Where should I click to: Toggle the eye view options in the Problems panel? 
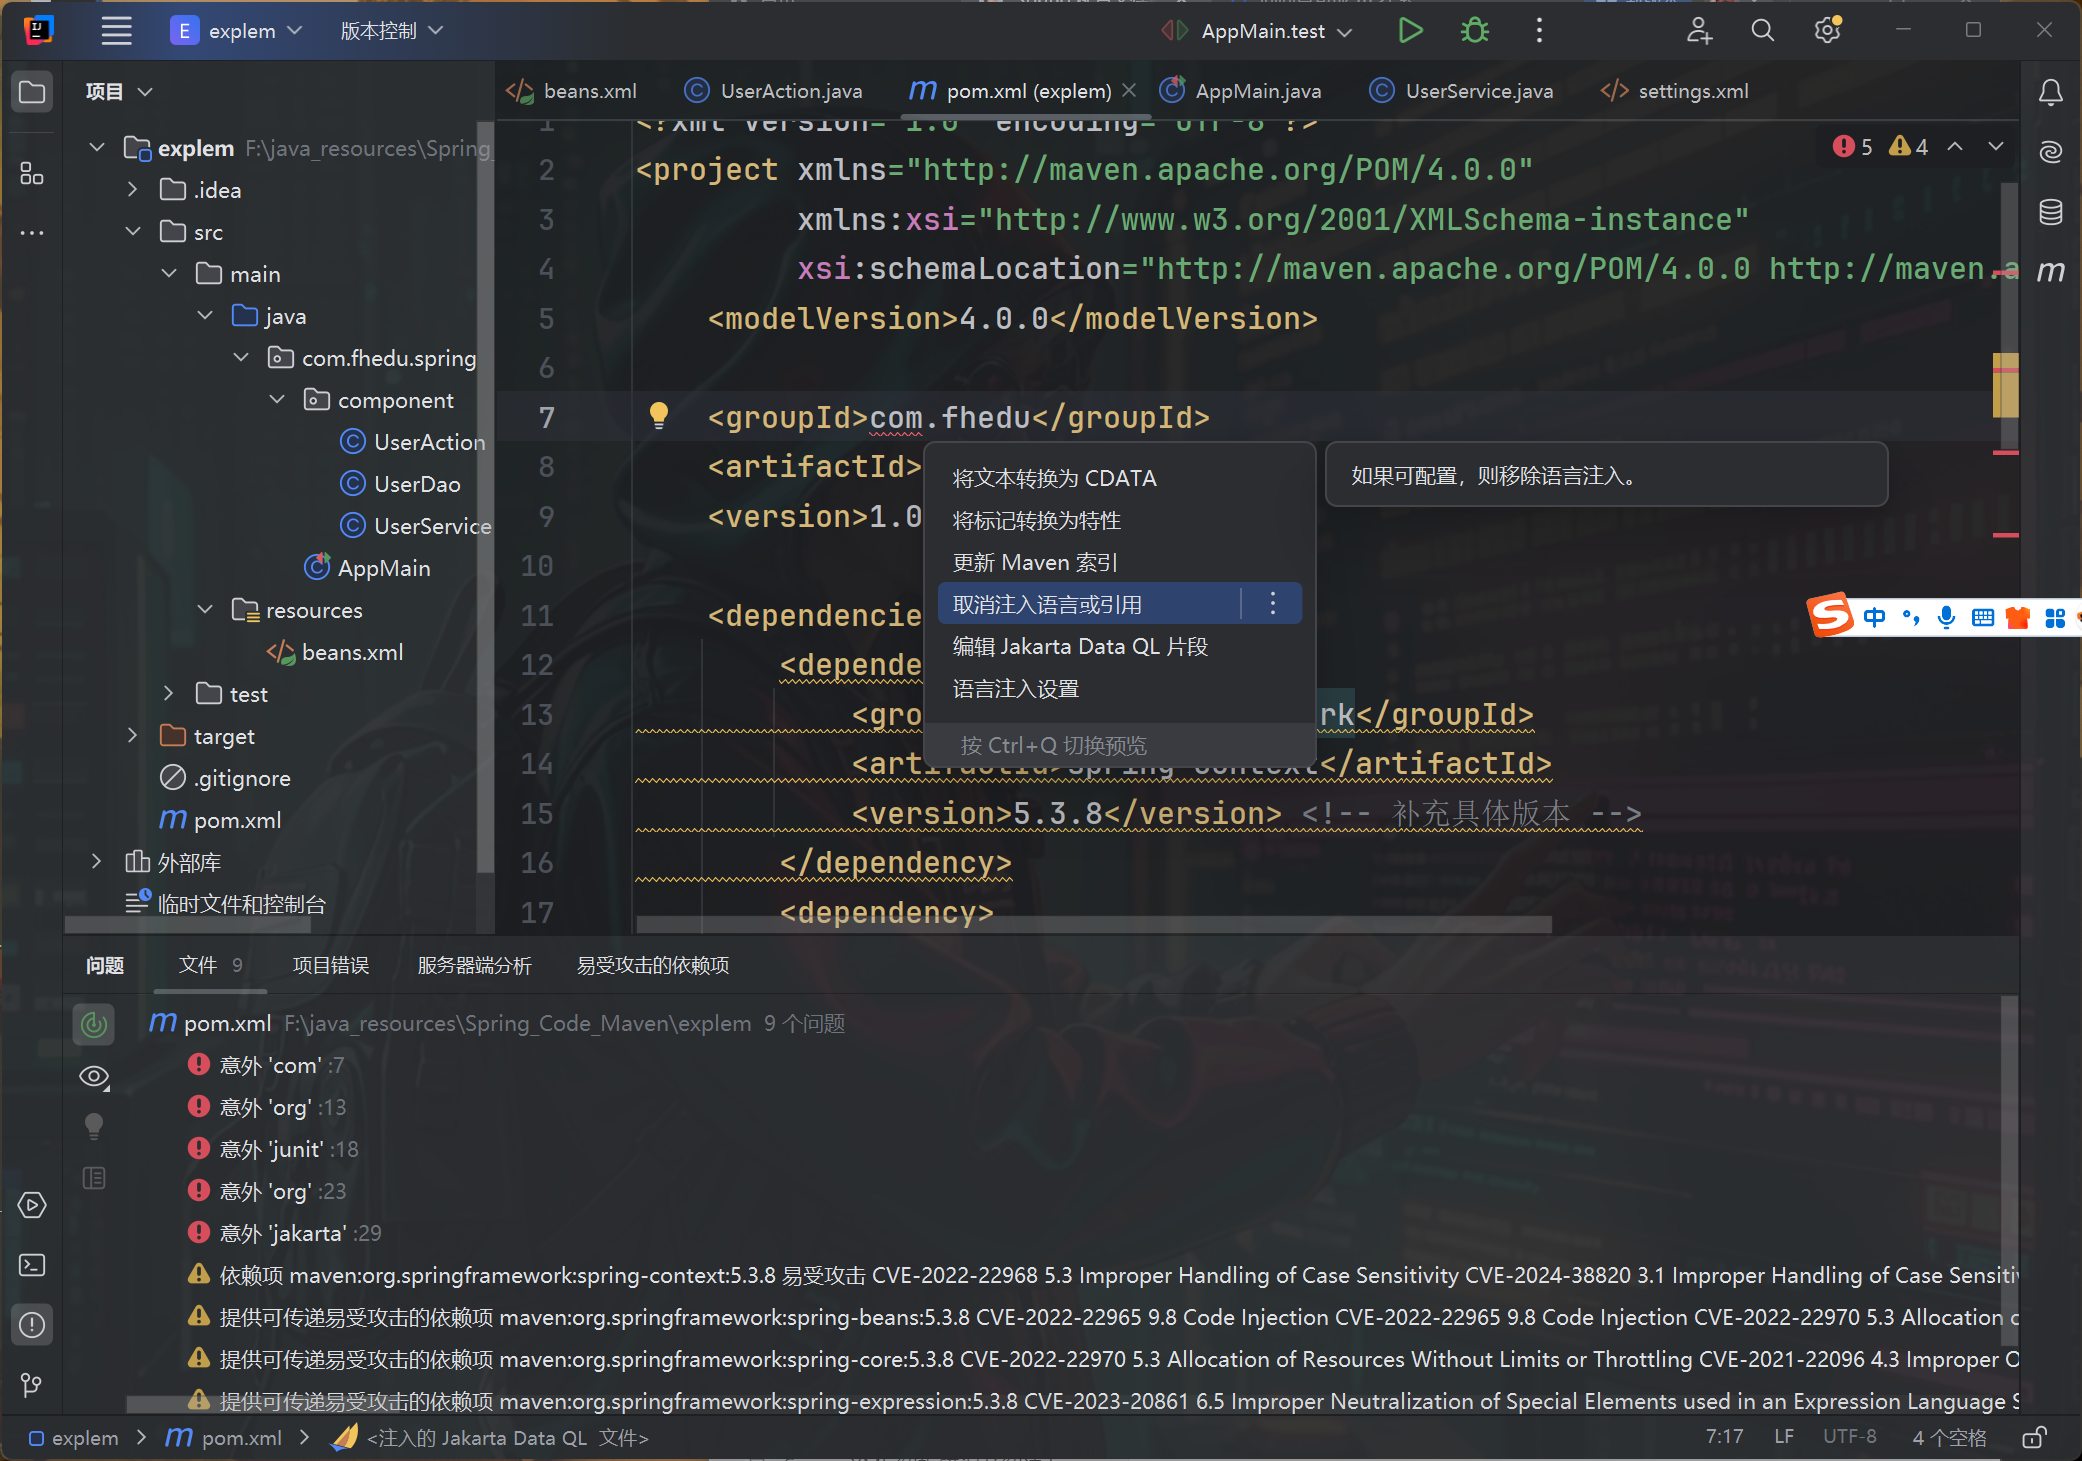[94, 1077]
